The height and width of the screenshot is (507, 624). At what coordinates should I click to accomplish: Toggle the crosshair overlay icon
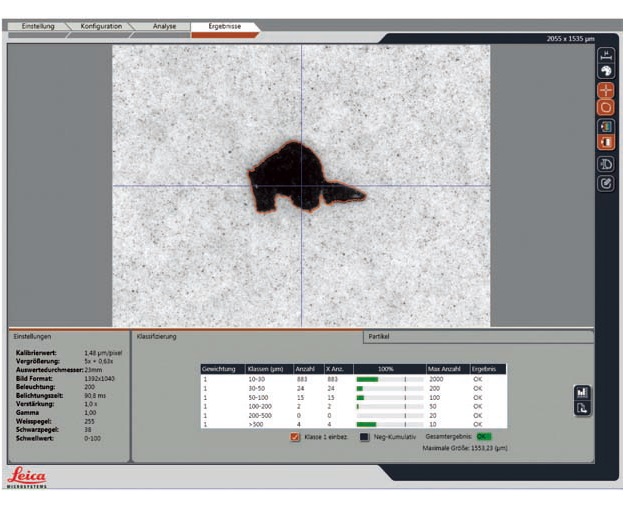(x=606, y=91)
